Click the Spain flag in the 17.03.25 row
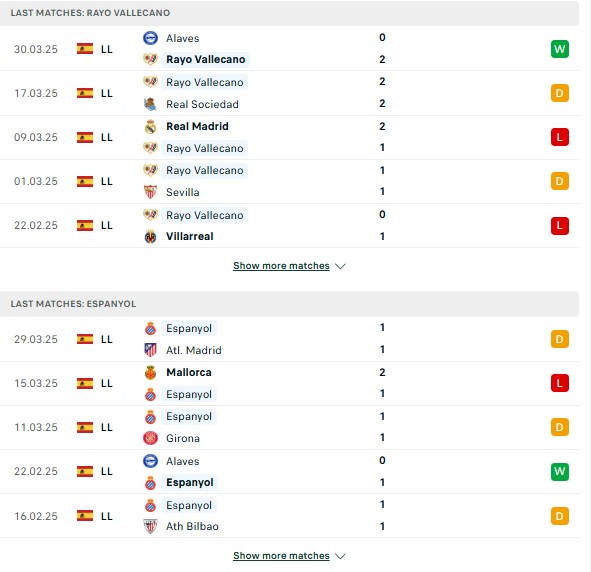Screen dimensions: 591x572 click(x=85, y=93)
